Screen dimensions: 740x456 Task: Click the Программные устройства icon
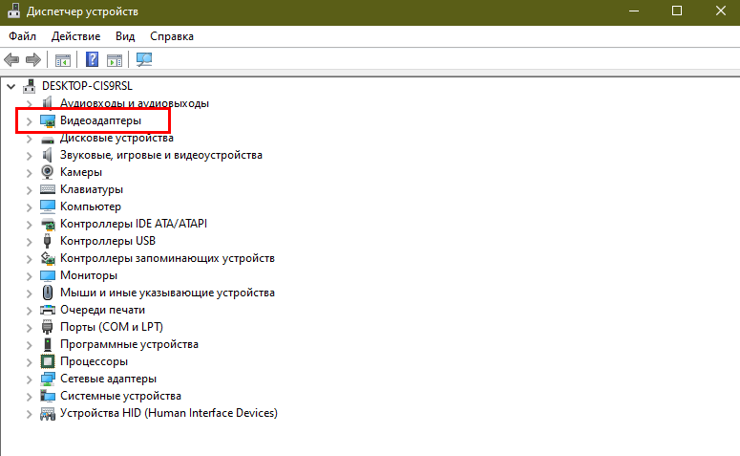[x=48, y=344]
